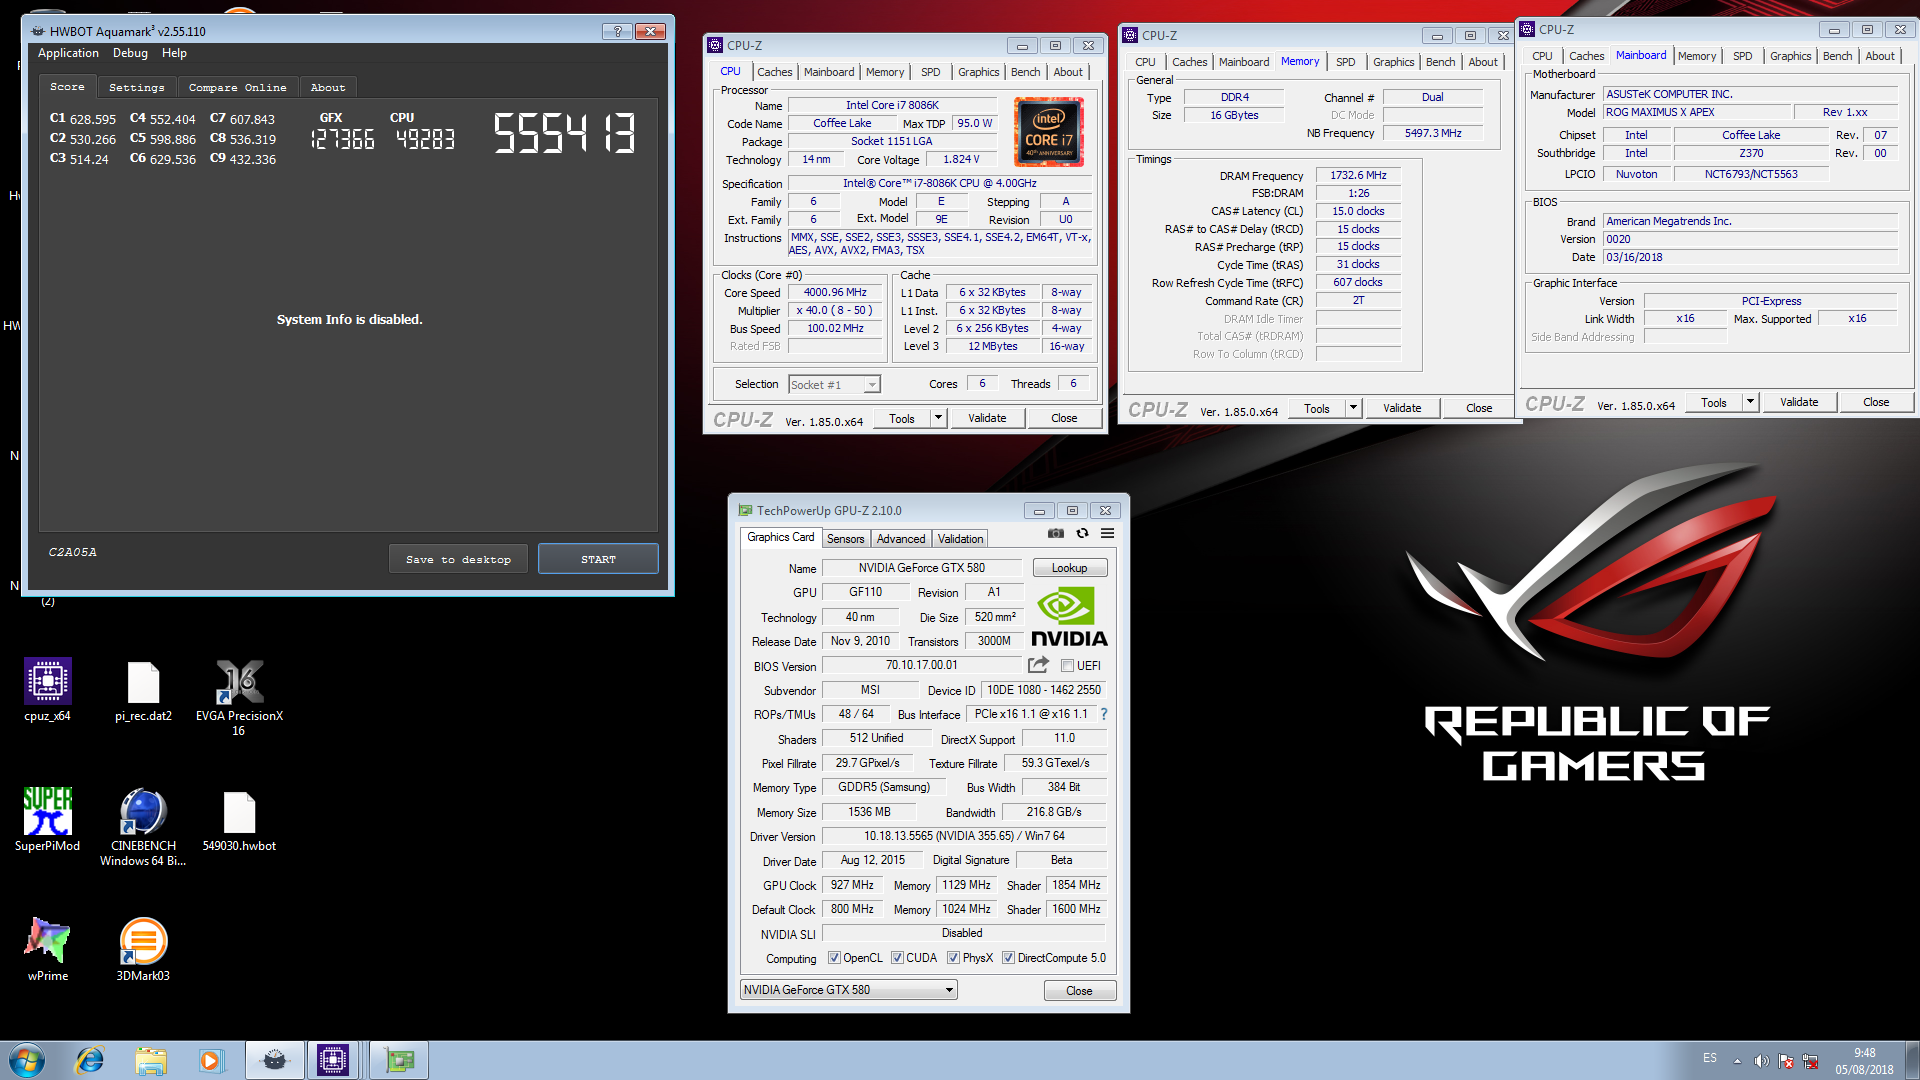The image size is (1920, 1080).
Task: Click Validate in the CPU-Z CPU window
Action: (x=987, y=419)
